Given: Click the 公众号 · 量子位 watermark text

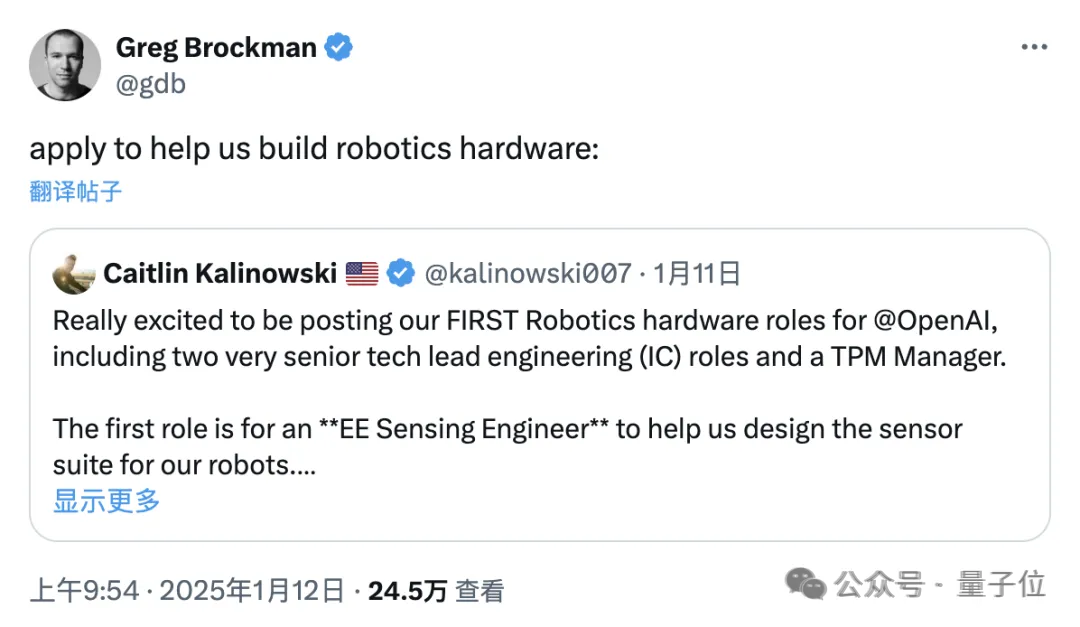Looking at the screenshot, I should 941,584.
